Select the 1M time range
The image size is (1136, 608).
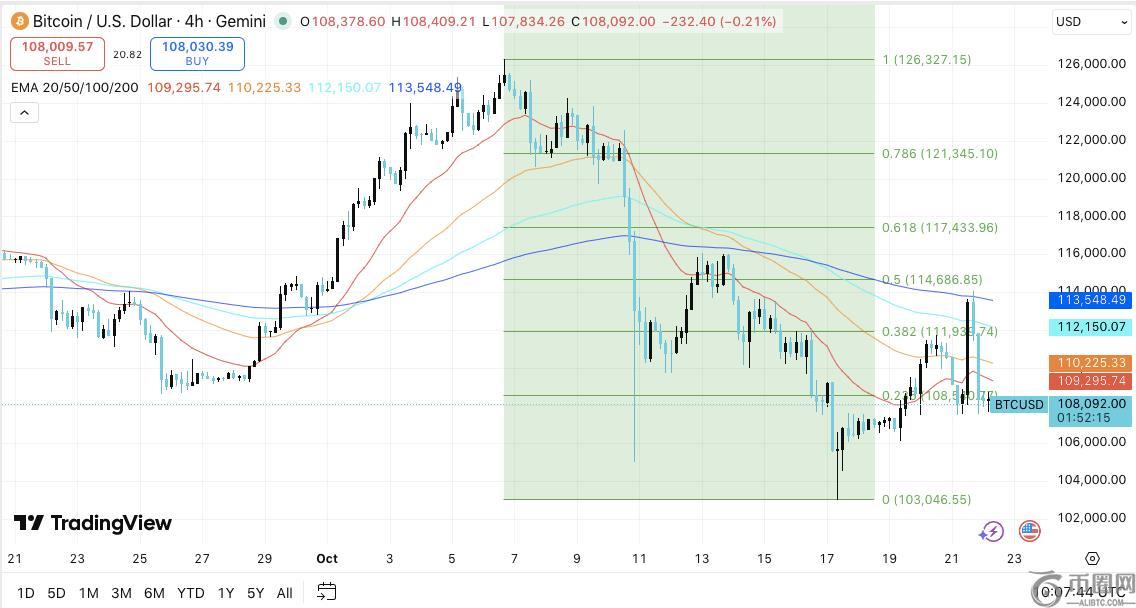pyautogui.click(x=88, y=593)
